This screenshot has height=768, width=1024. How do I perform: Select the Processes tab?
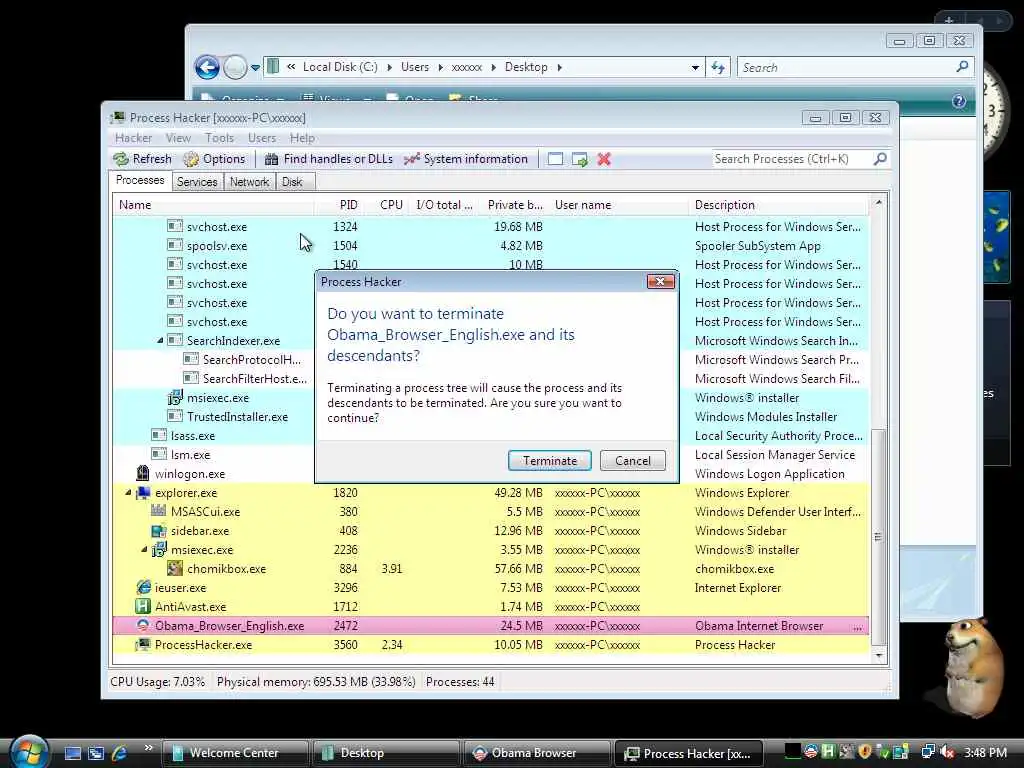coord(140,180)
